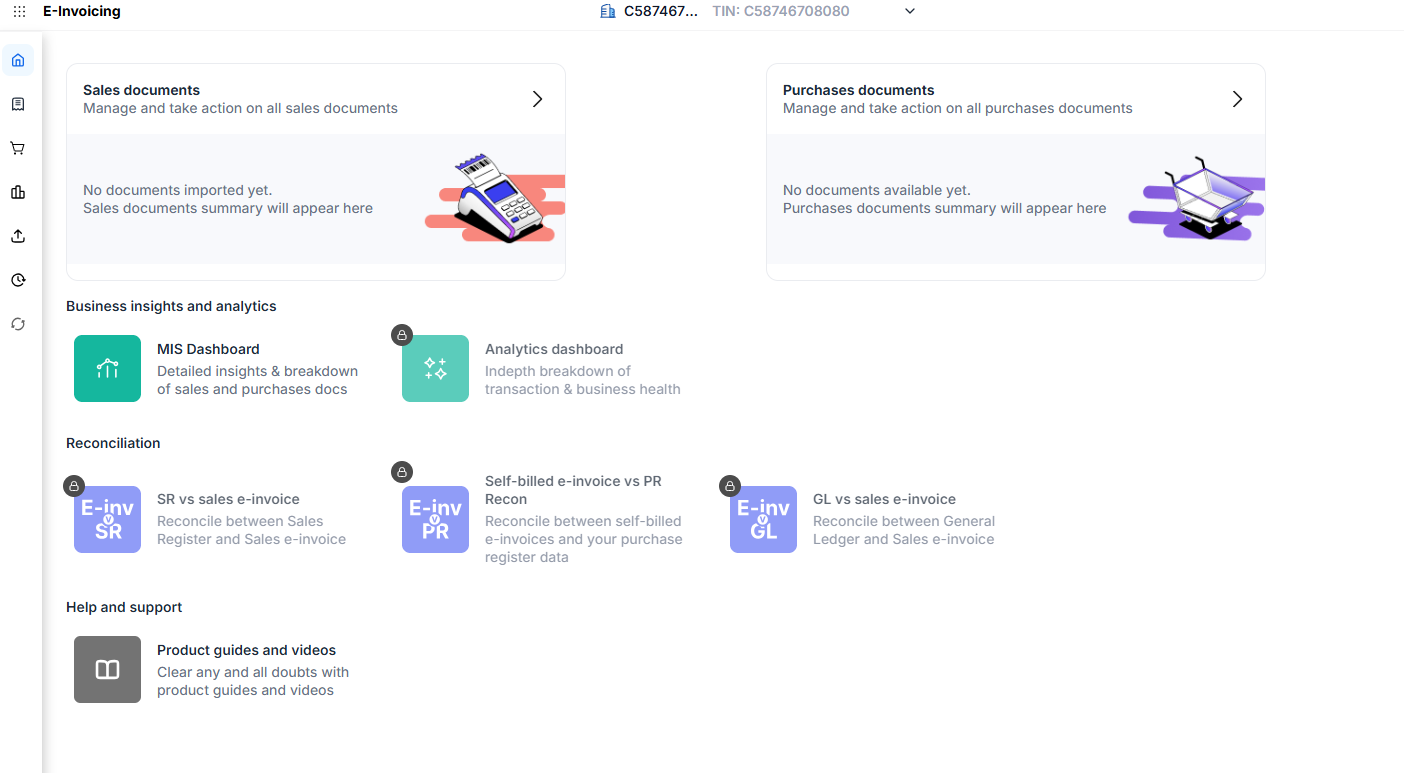Open the MIS Dashboard green tile icon

107,368
